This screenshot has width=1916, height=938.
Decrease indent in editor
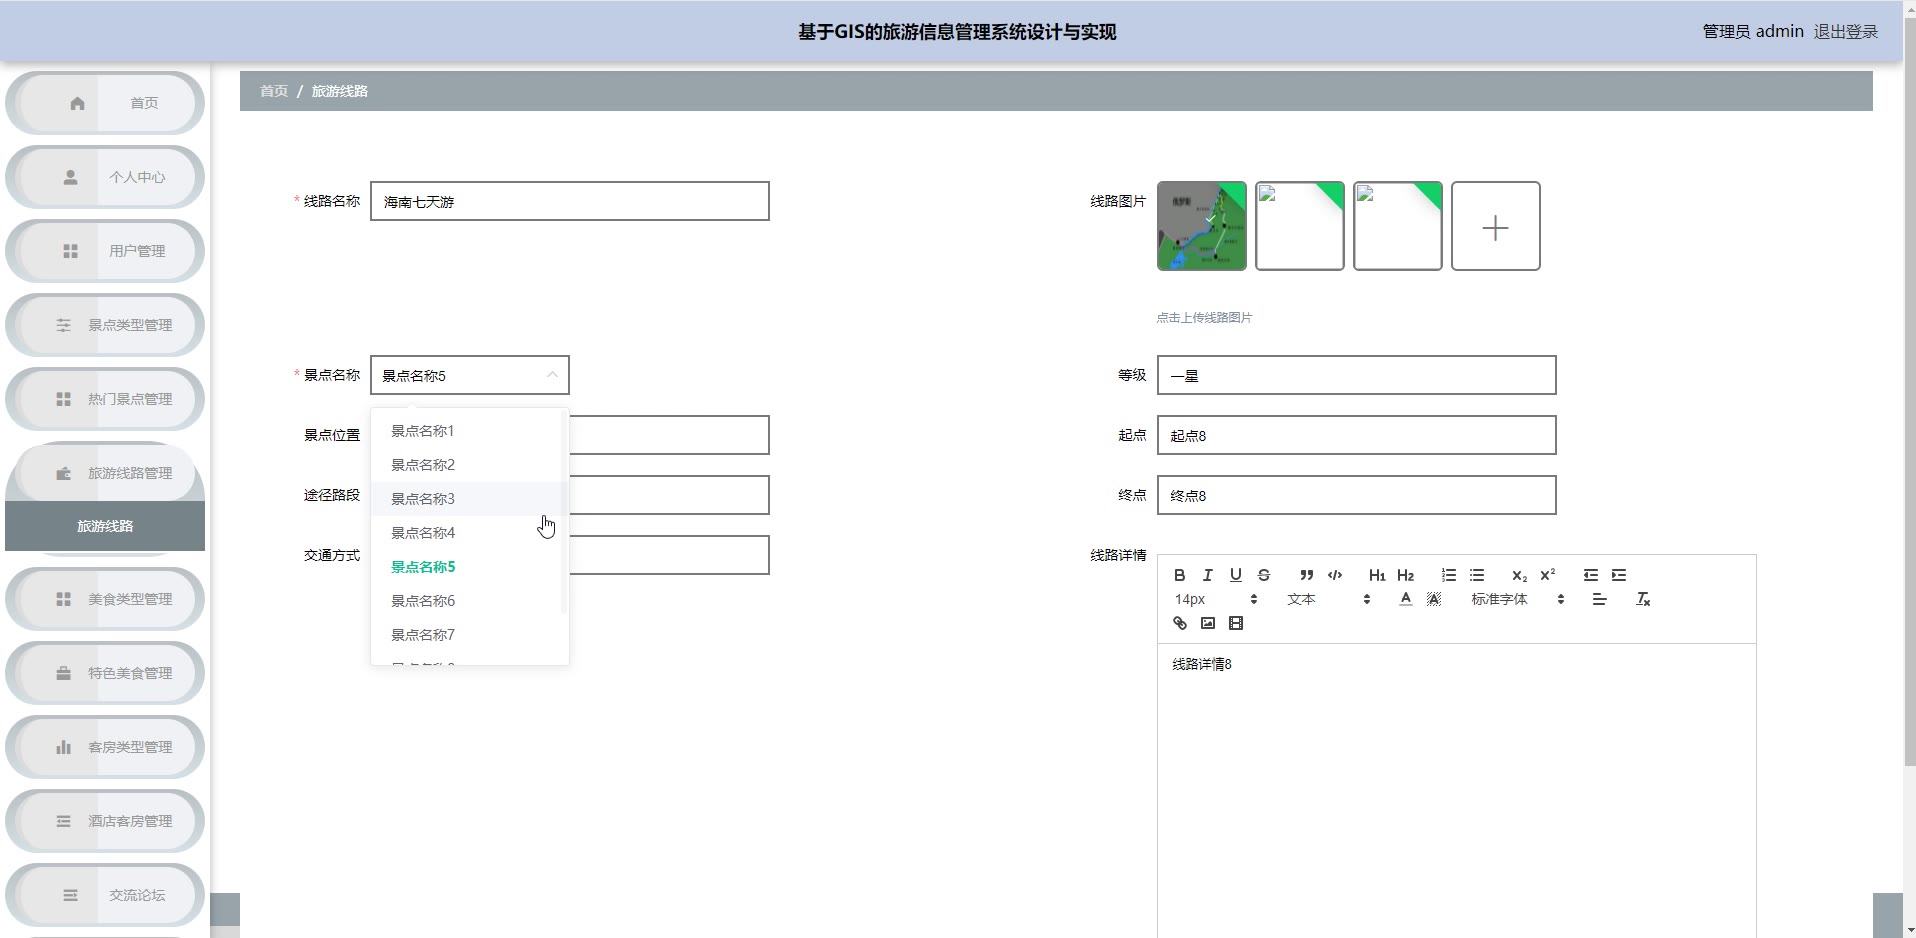[1590, 575]
